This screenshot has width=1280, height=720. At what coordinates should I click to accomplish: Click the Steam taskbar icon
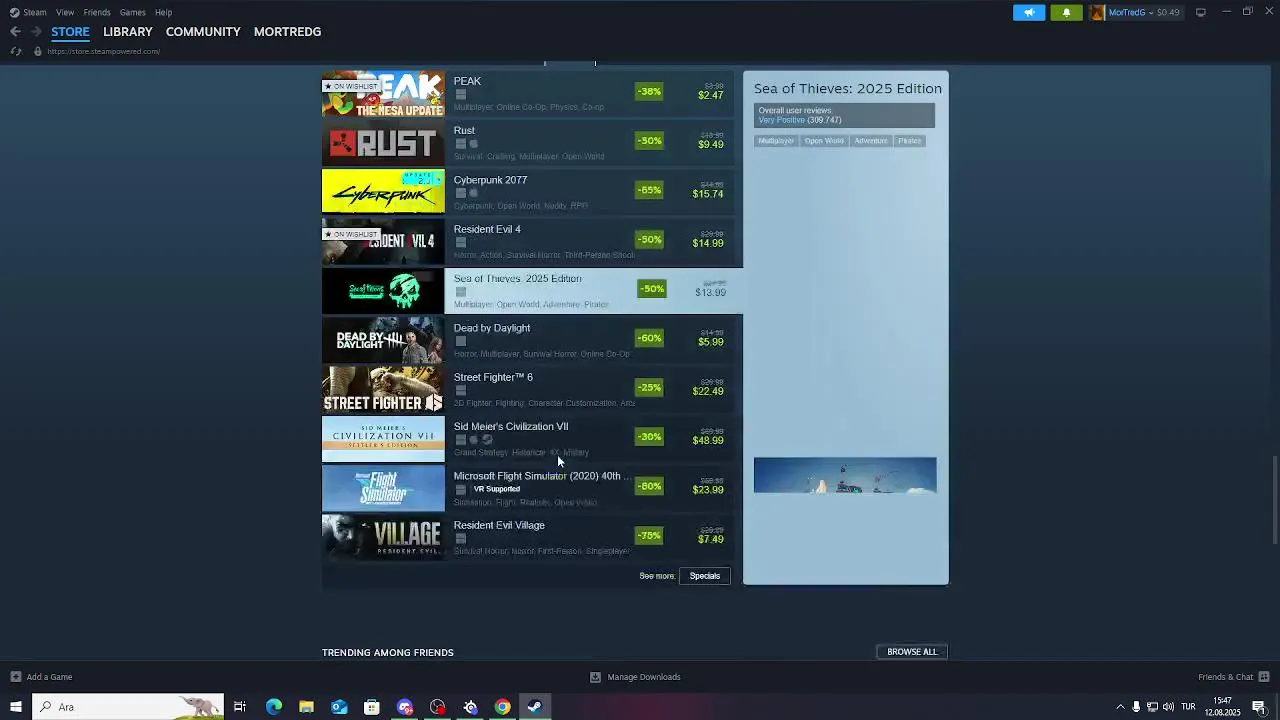[535, 707]
